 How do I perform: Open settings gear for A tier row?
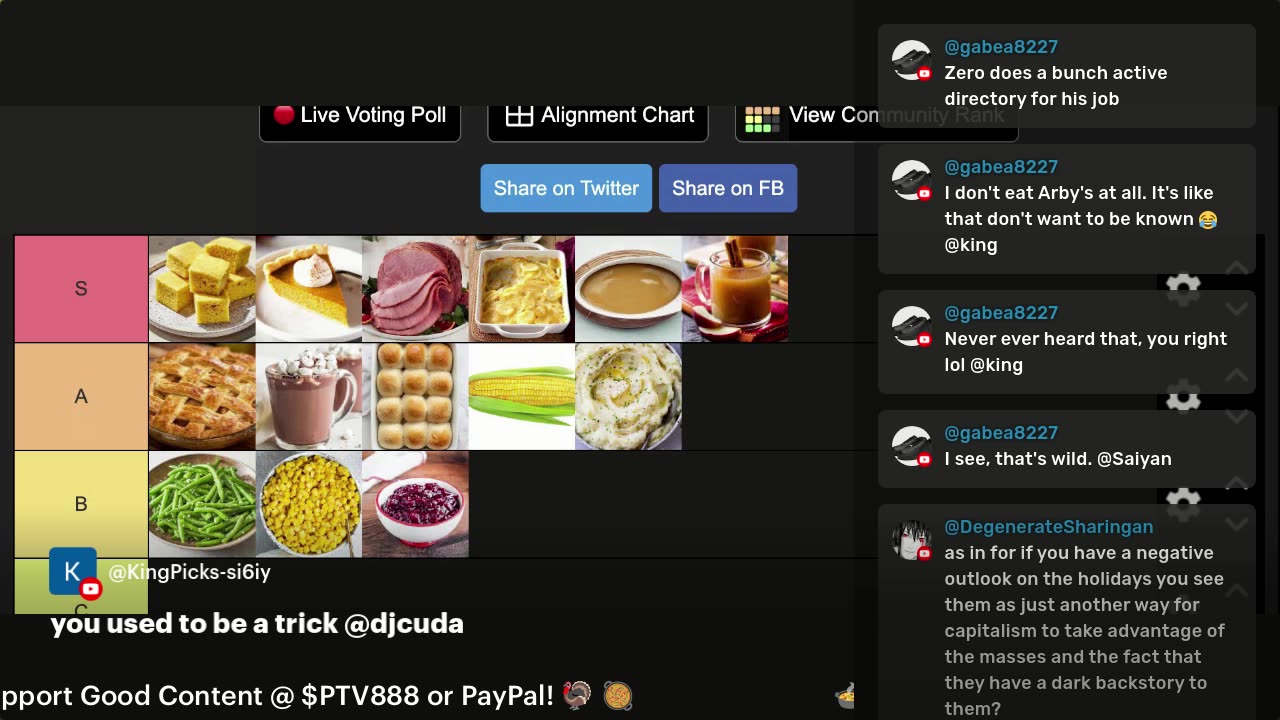(x=1183, y=397)
